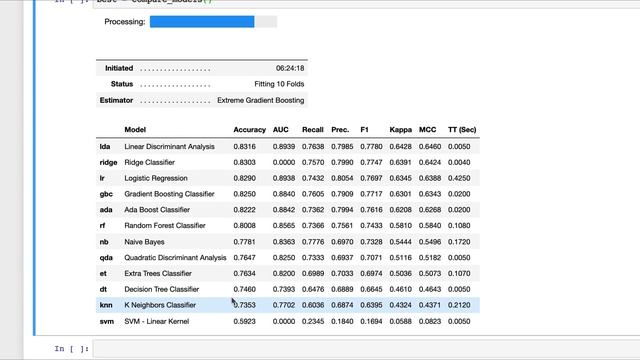The width and height of the screenshot is (640, 360).
Task: Click the empty notebook input cell
Action: coord(366,349)
